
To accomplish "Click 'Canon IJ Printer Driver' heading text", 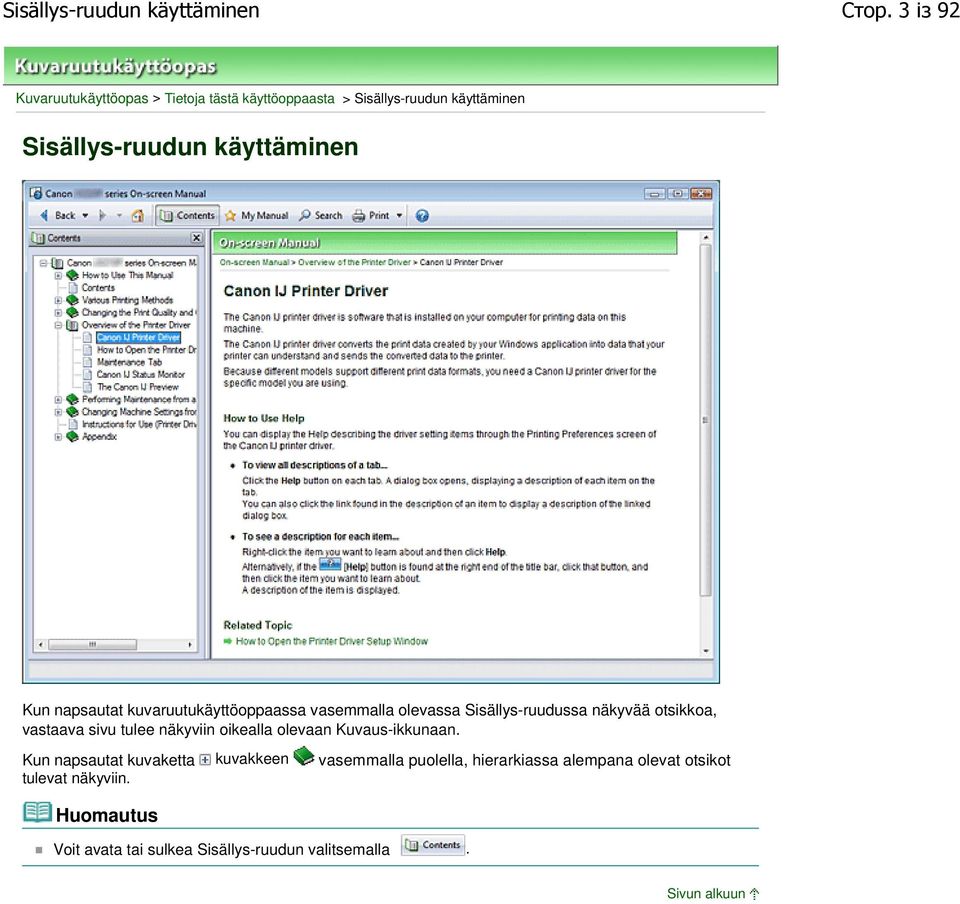I will (306, 291).
